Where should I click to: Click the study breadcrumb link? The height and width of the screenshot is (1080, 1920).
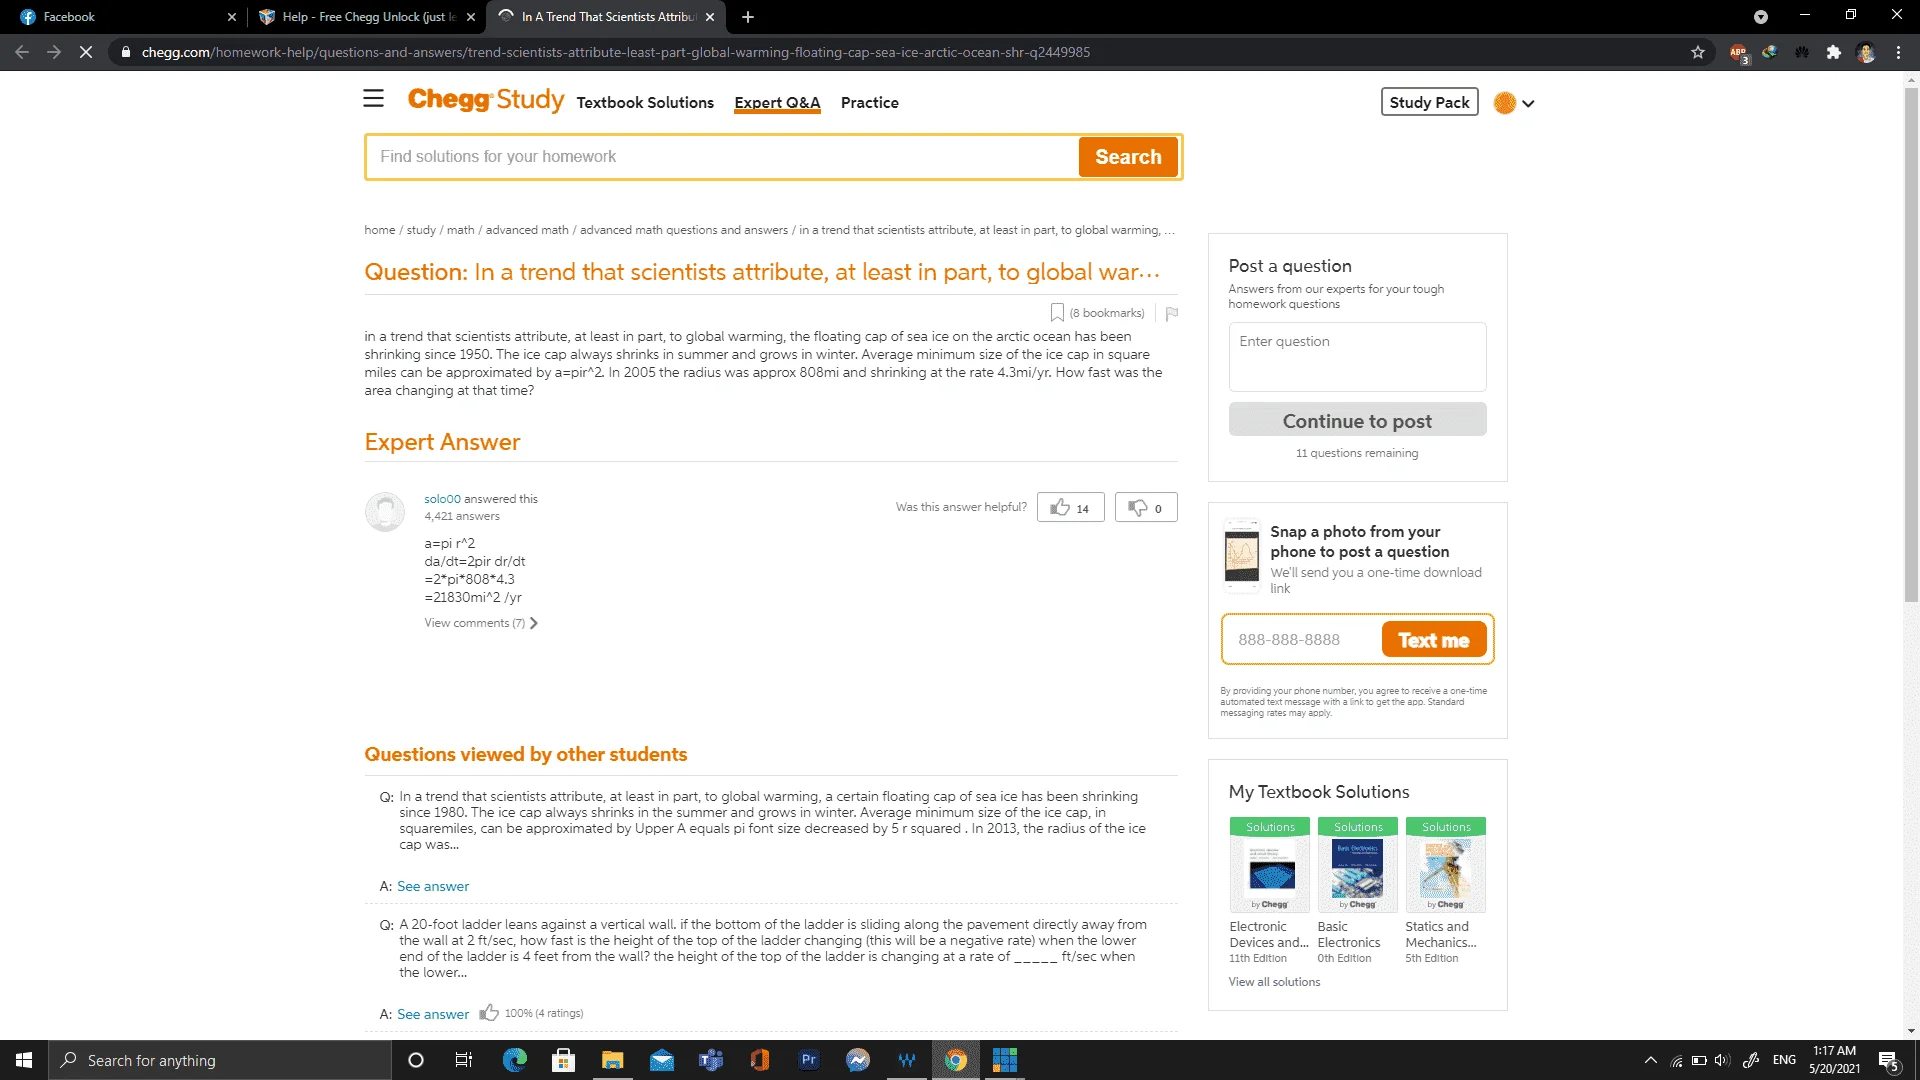(421, 230)
